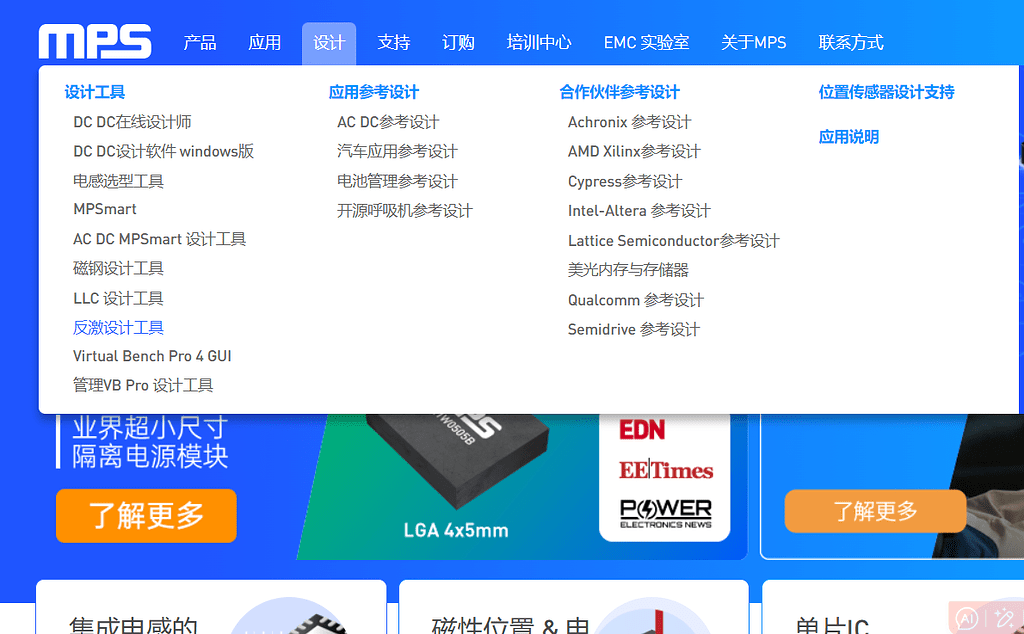Screen dimensions: 1024x634
Task: Open the 培训中心 menu item
Action: (x=539, y=42)
